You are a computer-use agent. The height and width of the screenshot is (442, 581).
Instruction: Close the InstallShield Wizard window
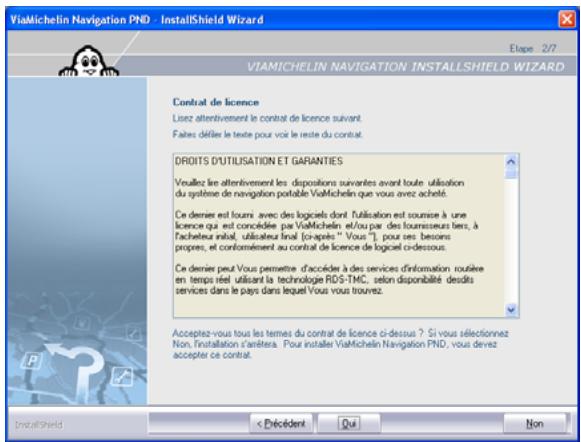(x=567, y=19)
